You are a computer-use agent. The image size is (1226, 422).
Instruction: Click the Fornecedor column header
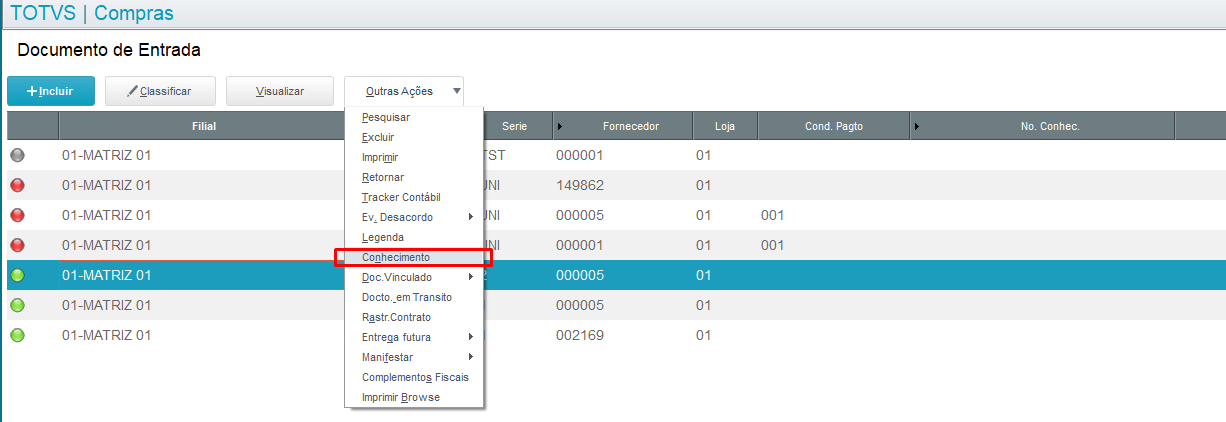click(x=623, y=126)
